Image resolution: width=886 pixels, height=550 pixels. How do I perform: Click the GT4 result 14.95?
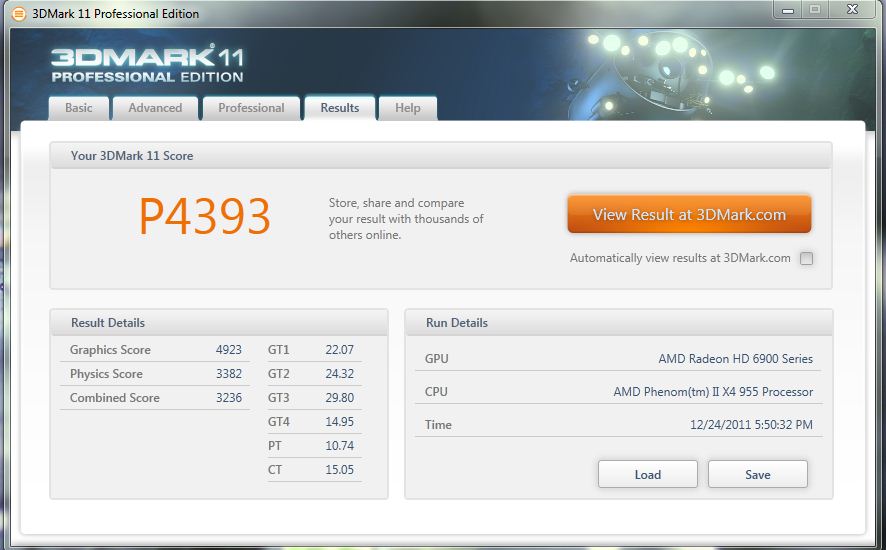pyautogui.click(x=340, y=422)
